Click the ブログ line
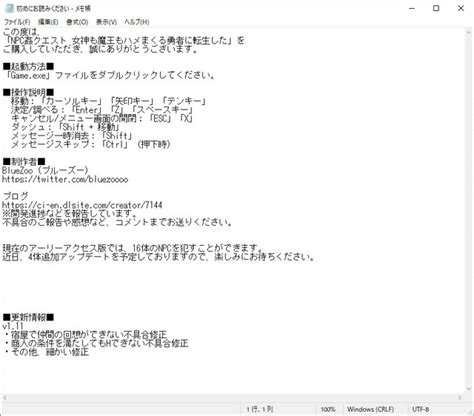This screenshot has width=474, height=416. (15, 196)
